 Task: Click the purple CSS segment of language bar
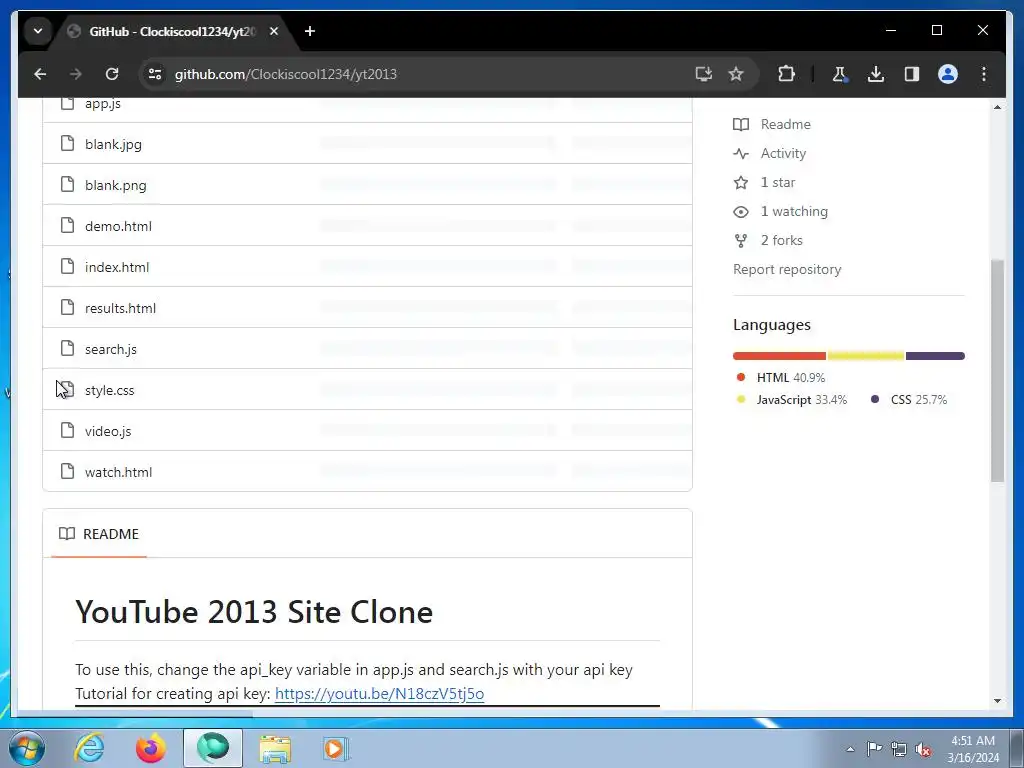pos(935,356)
